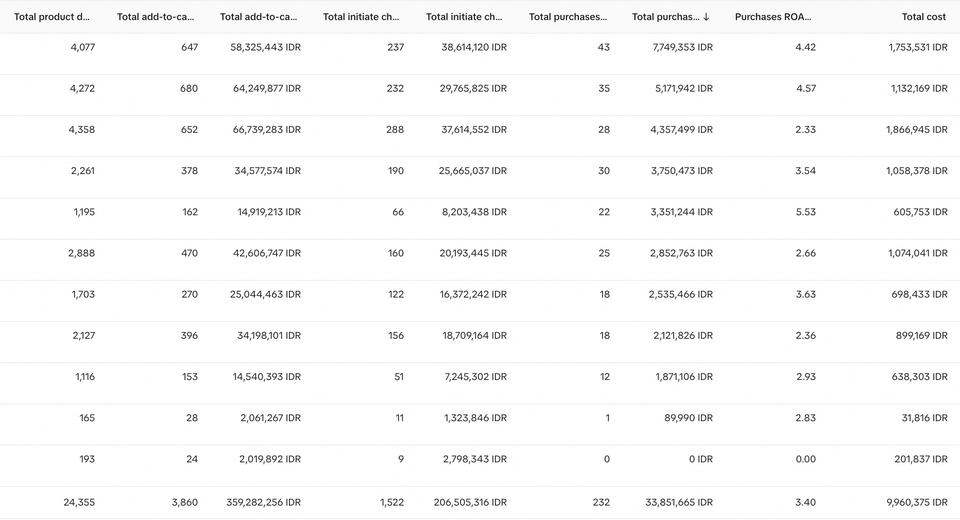Select the 5.53 ROAS value cell
The image size is (960, 520).
click(x=804, y=212)
